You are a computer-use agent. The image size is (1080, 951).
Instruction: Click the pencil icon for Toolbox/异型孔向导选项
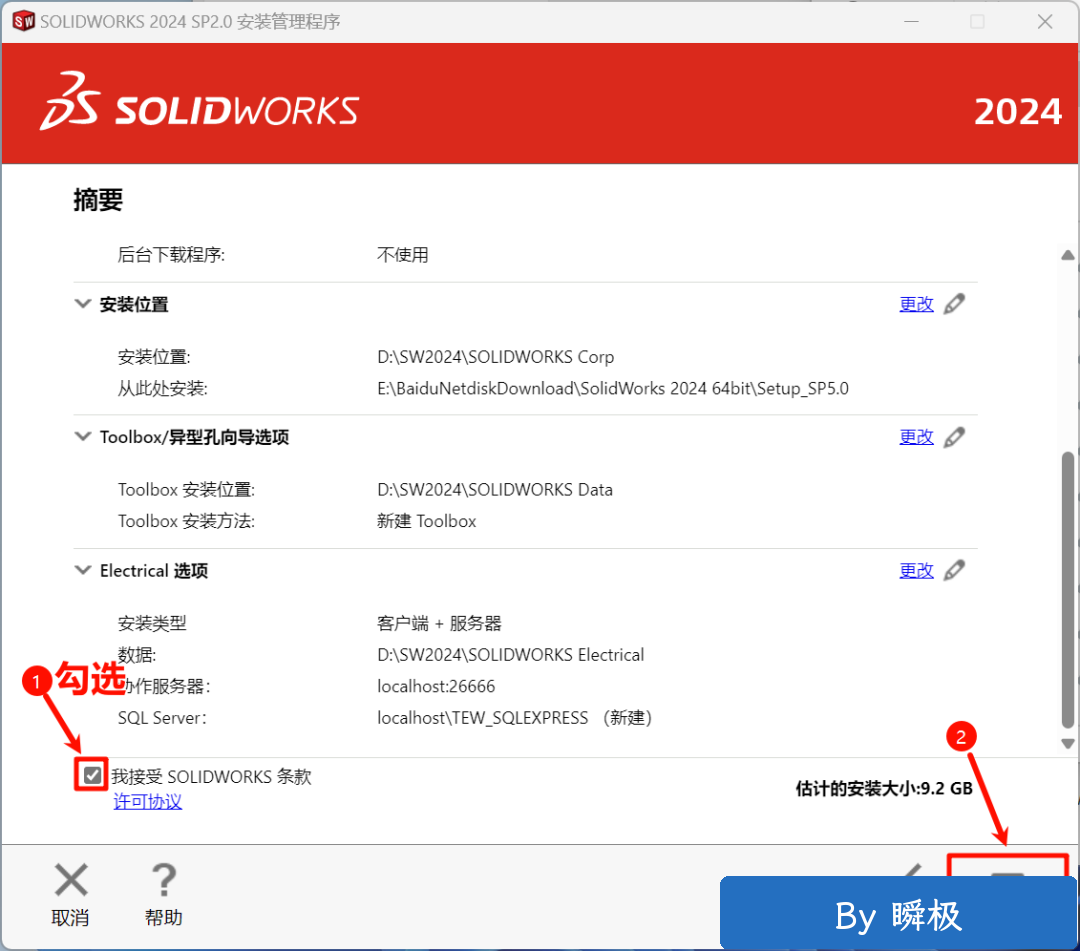(x=955, y=437)
